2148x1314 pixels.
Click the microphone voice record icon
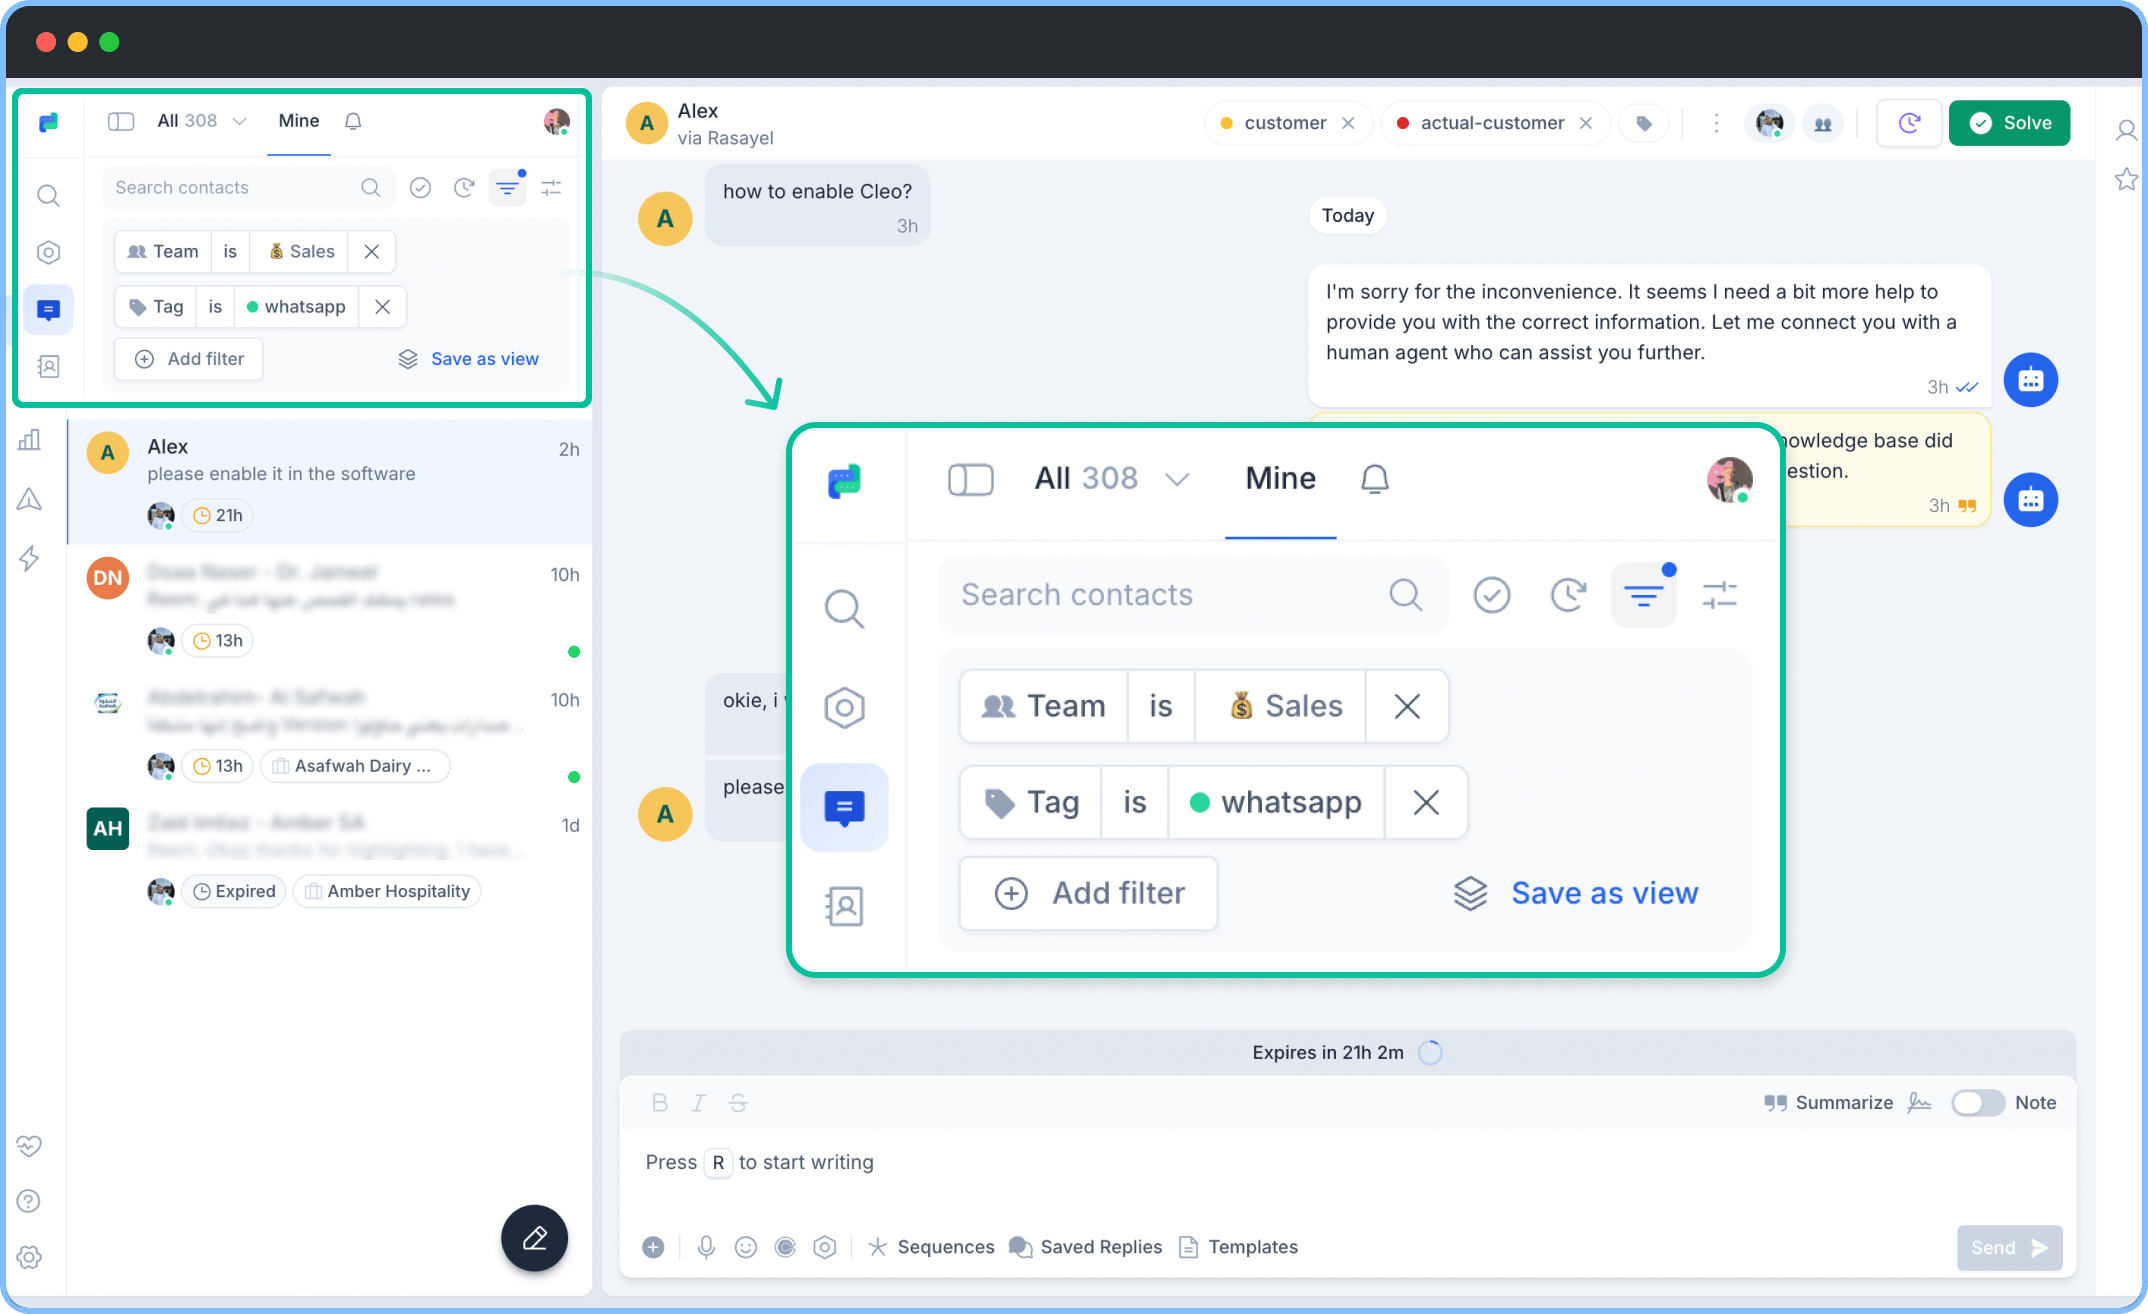tap(706, 1247)
